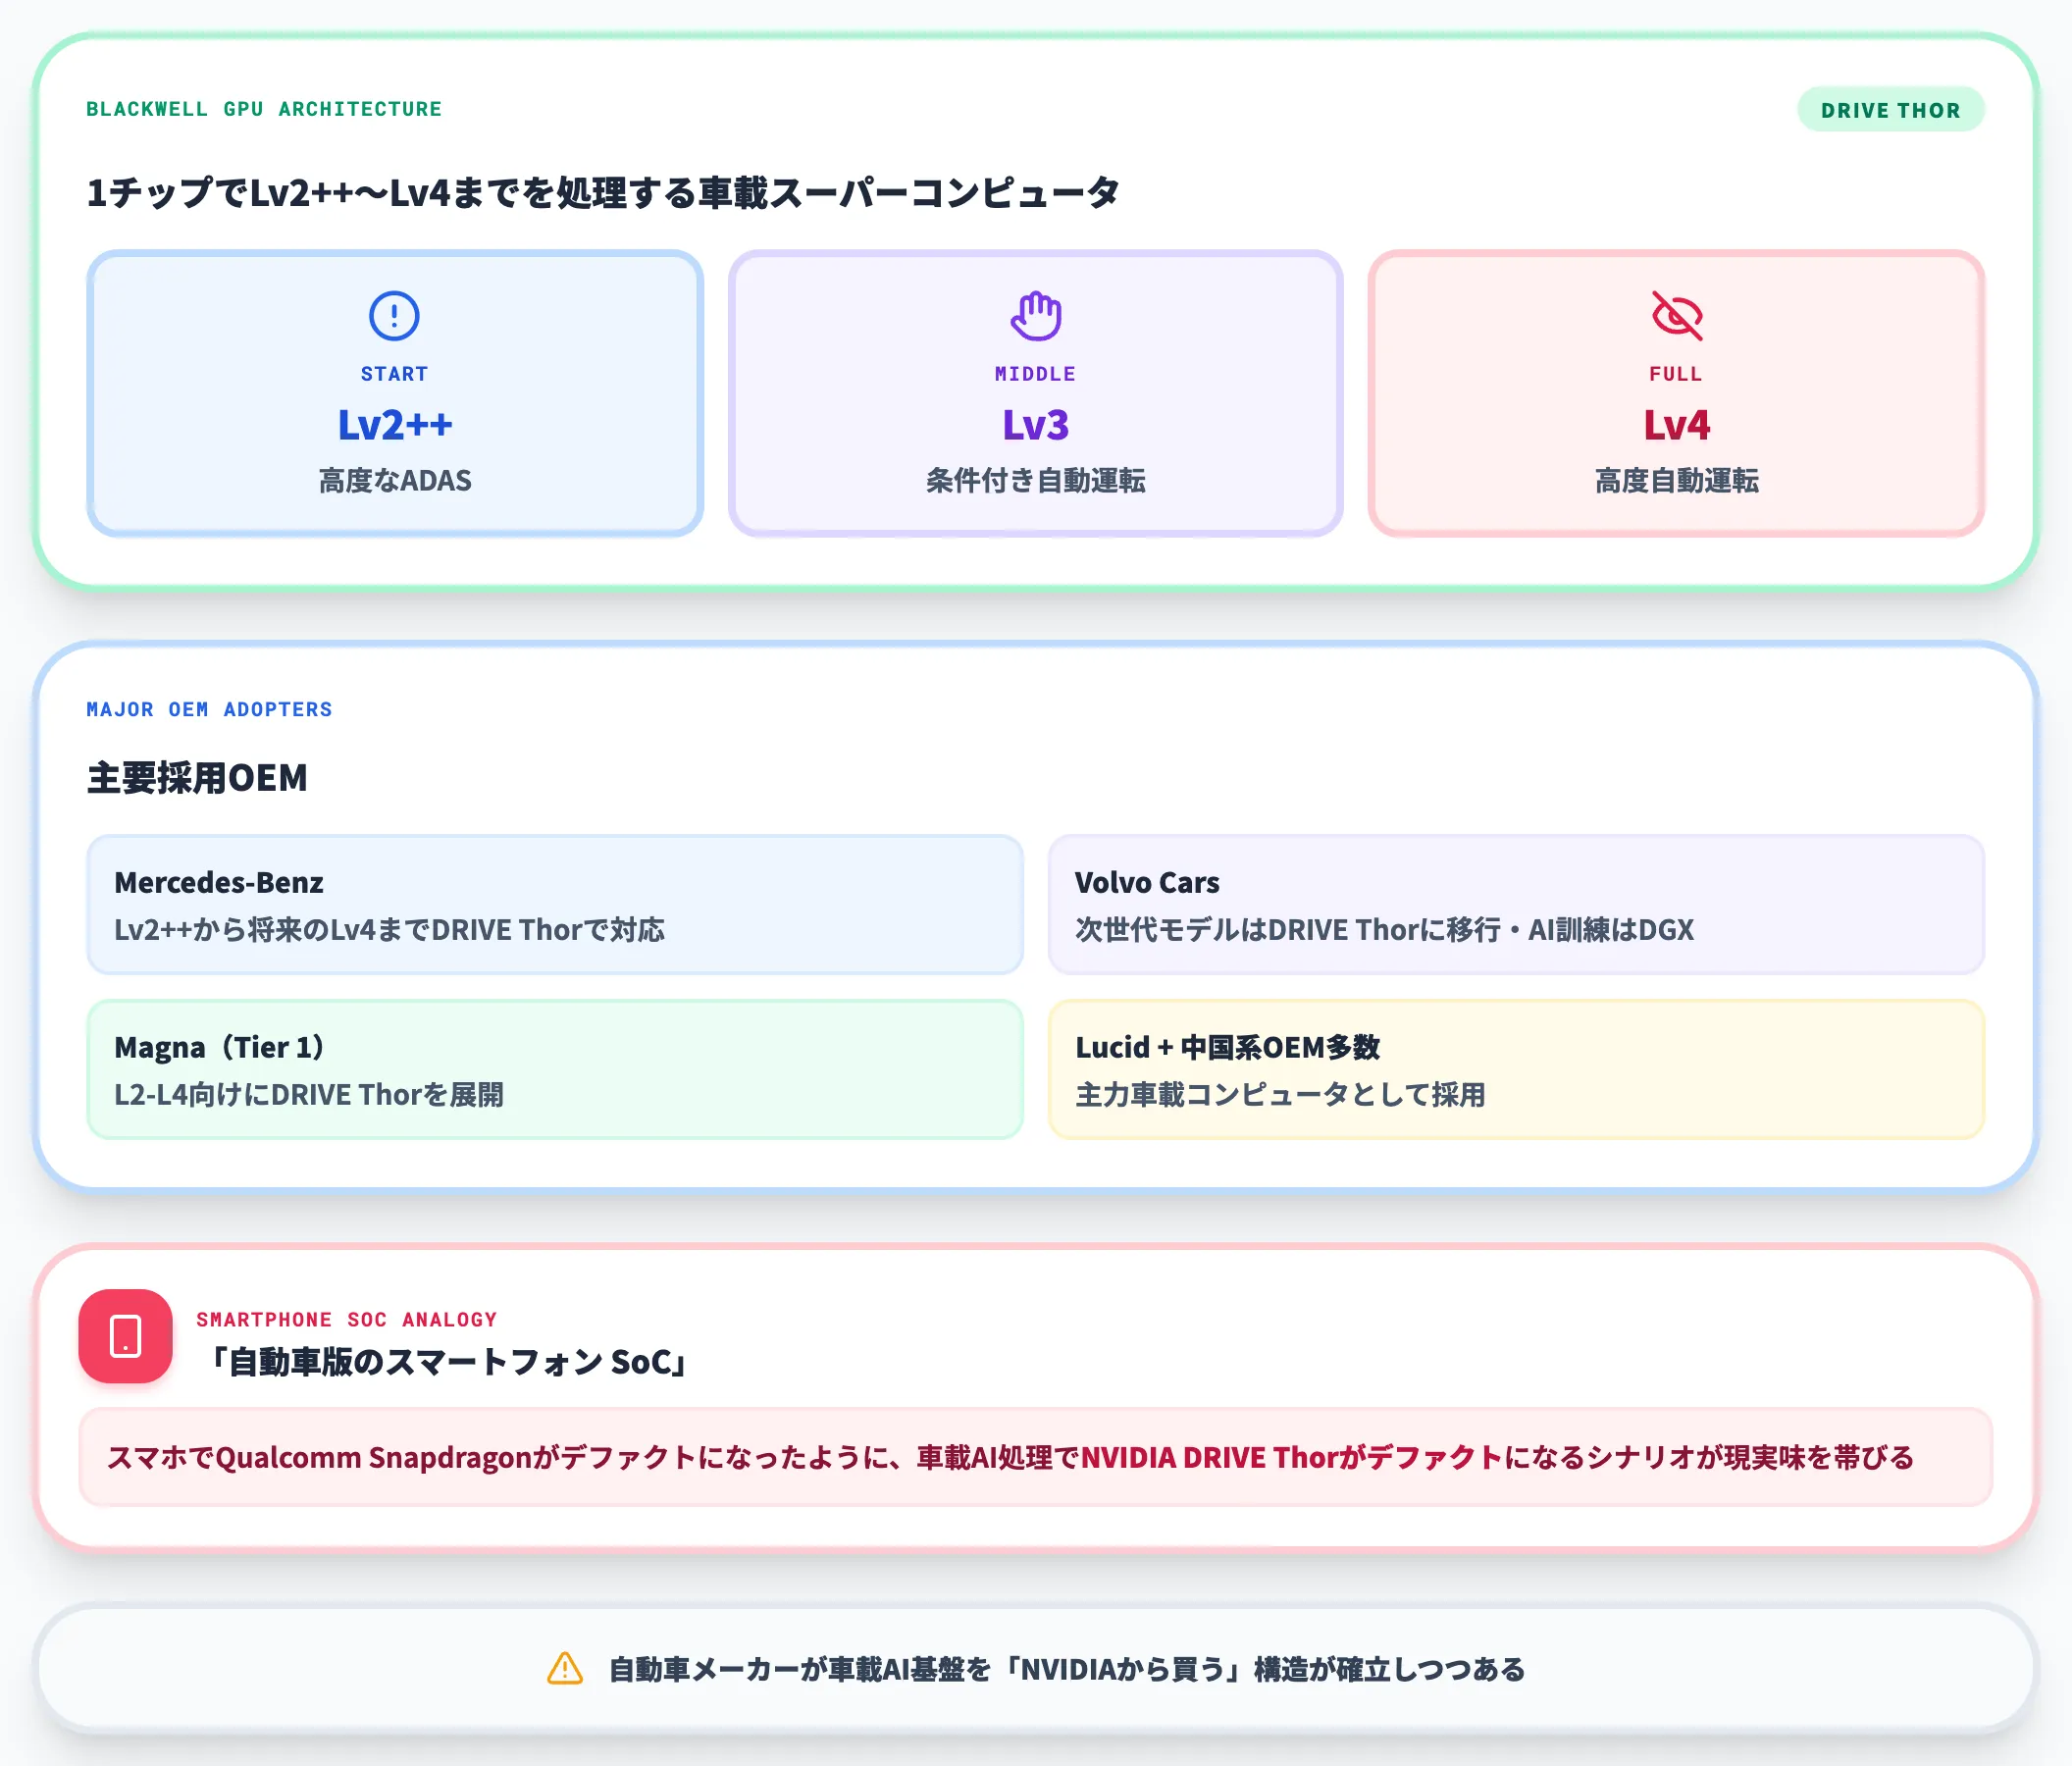Click the 条件付き自動運転 description

click(1035, 481)
